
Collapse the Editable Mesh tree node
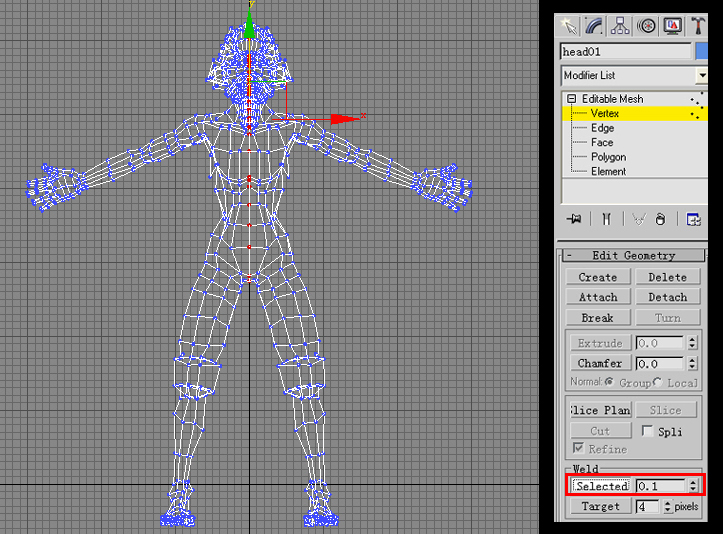[572, 99]
